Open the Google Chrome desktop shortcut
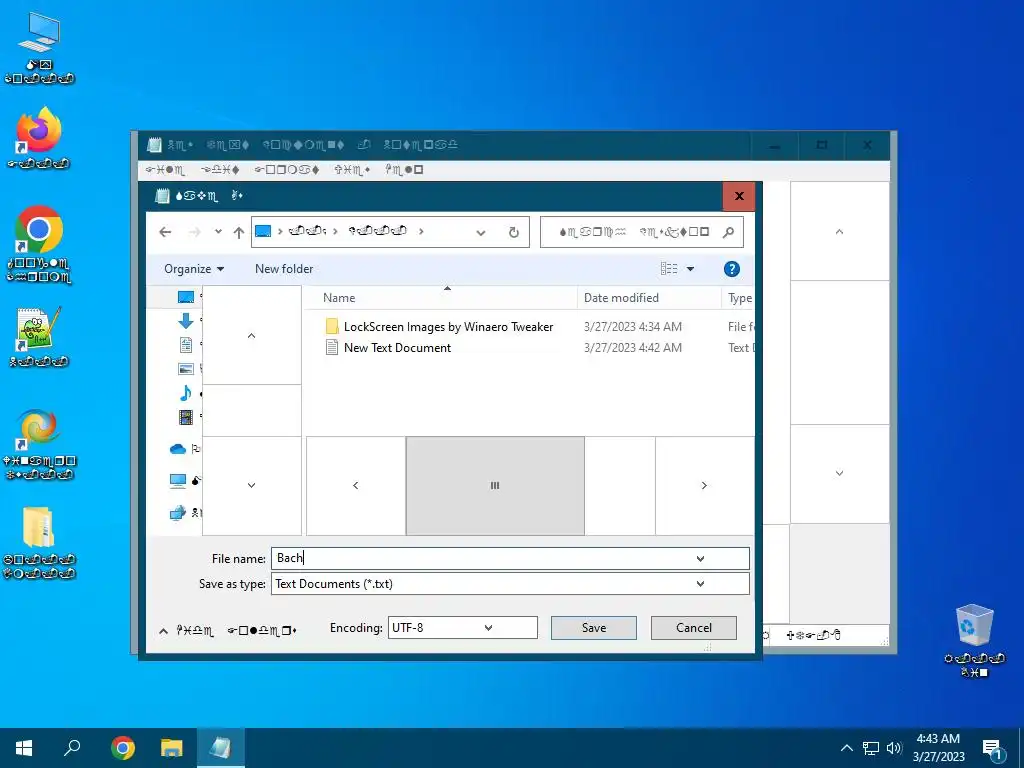Screen dimensions: 1024x768 (39, 230)
